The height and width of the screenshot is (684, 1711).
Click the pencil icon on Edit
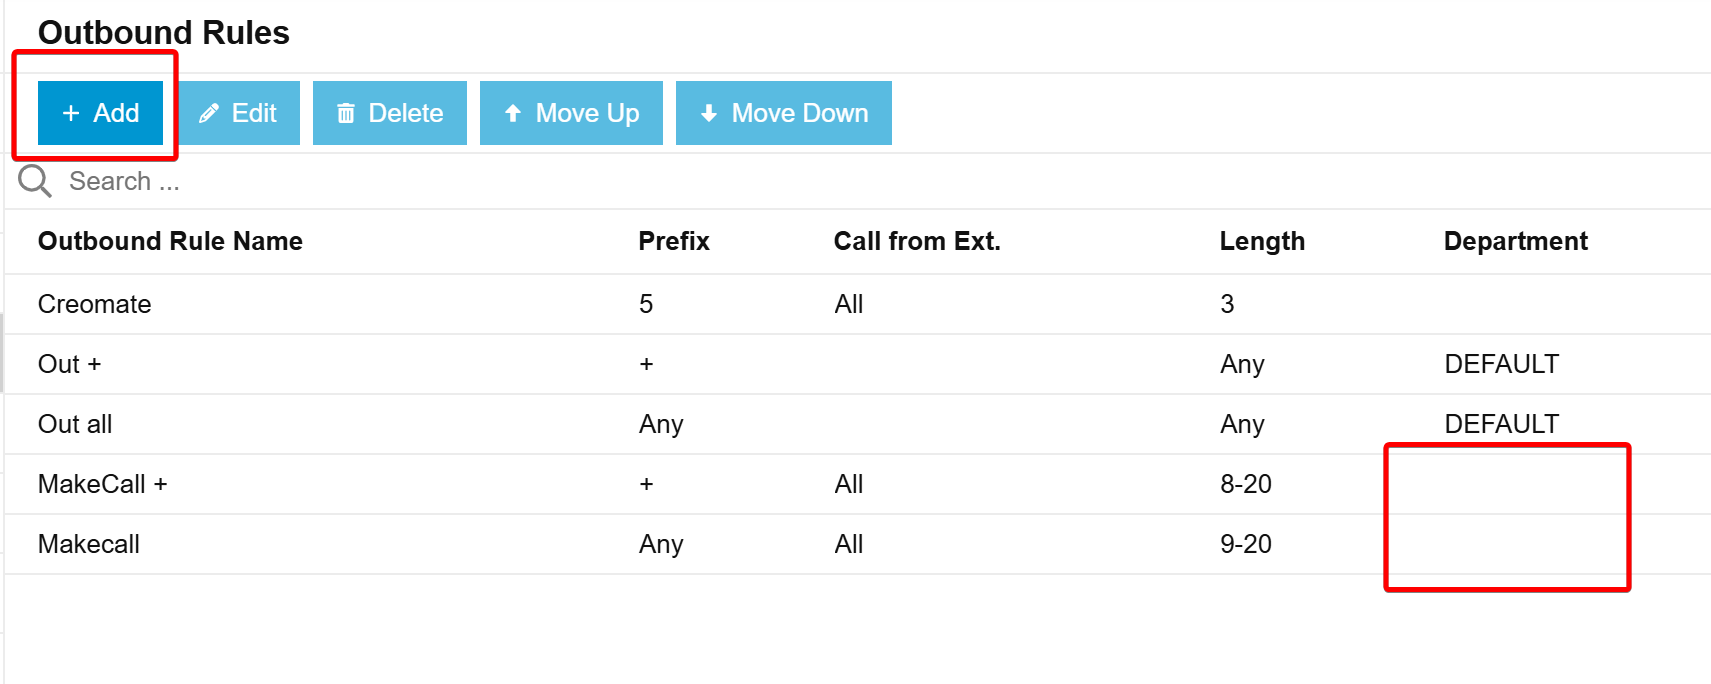pos(208,113)
